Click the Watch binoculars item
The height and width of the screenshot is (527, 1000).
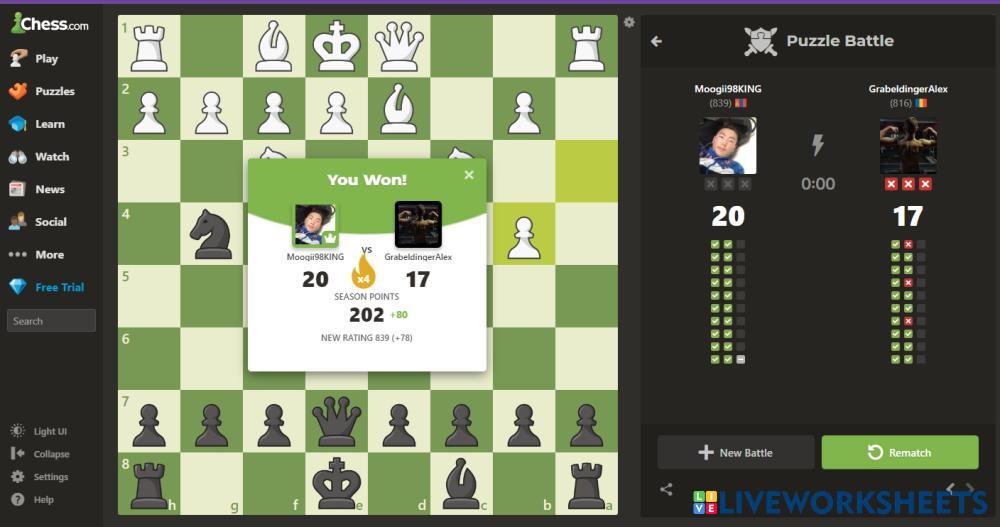point(39,156)
